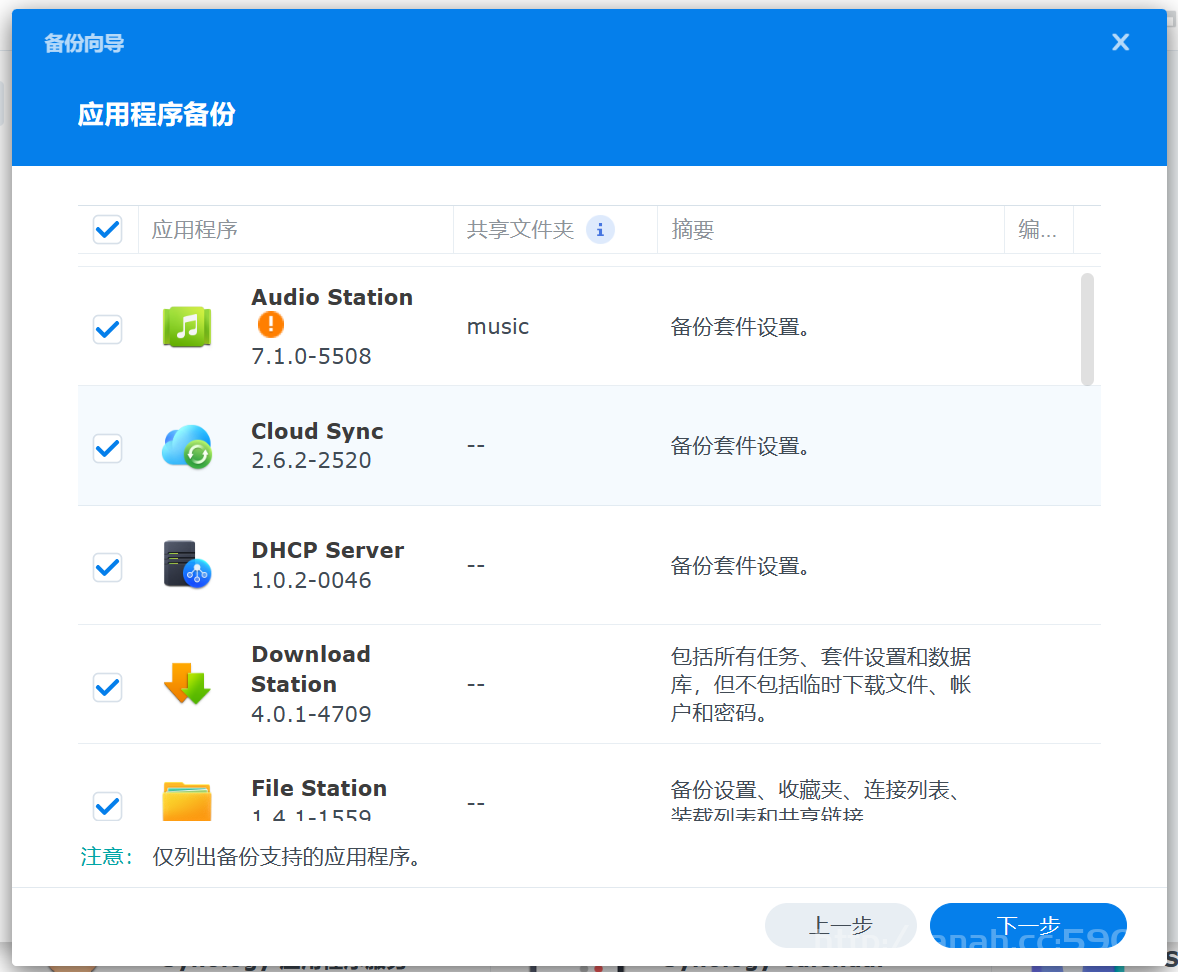Uncheck the Cloud Sync checkbox
This screenshot has height=972, width=1178.
click(107, 448)
